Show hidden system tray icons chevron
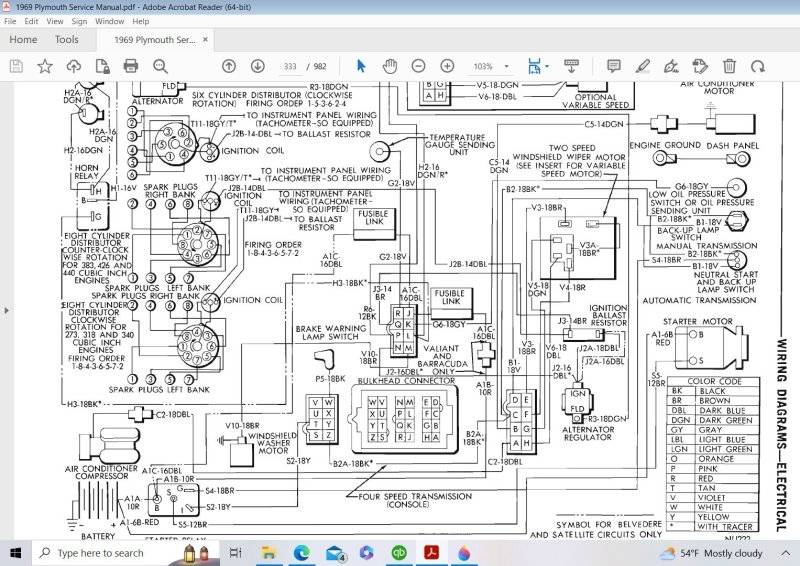800x566 pixels. [785, 553]
